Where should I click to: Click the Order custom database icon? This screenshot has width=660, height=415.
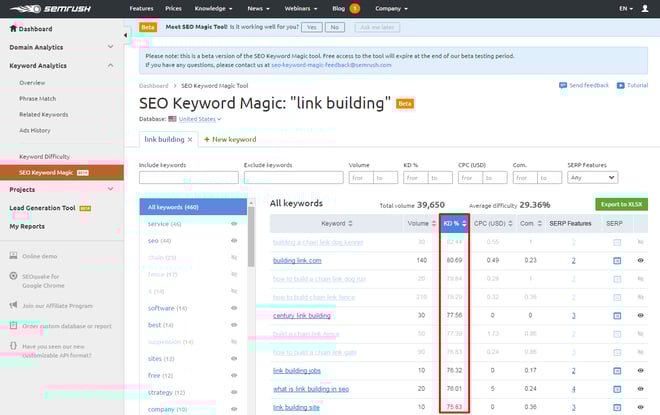(x=13, y=325)
